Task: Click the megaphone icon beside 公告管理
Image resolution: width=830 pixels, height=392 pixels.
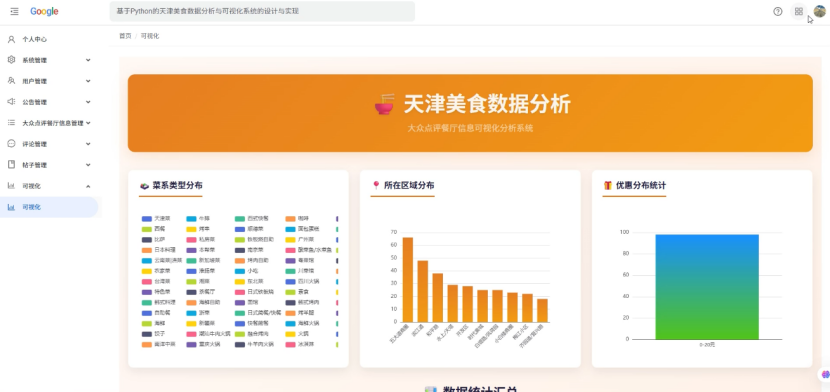Action: 11,102
